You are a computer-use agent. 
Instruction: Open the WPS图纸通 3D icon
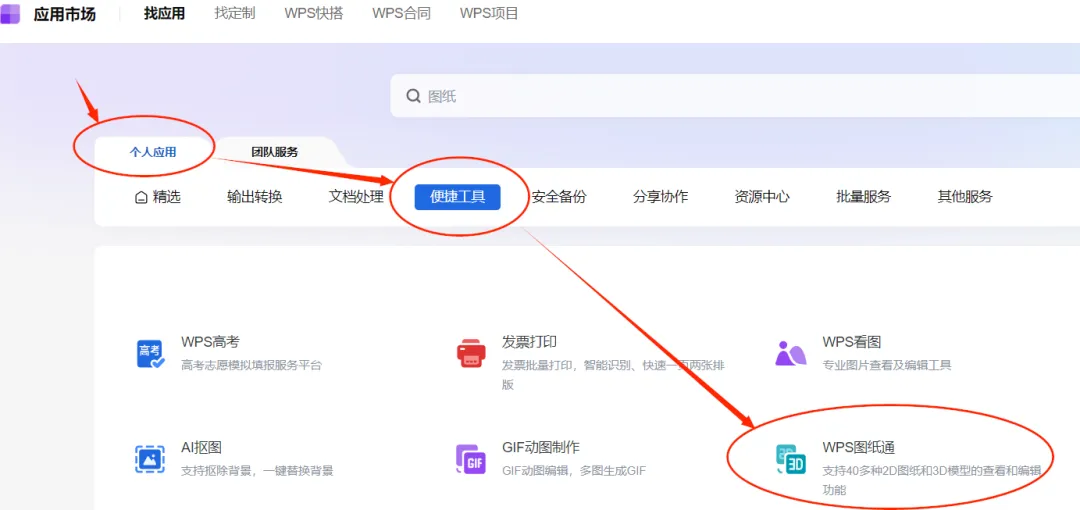(x=791, y=459)
